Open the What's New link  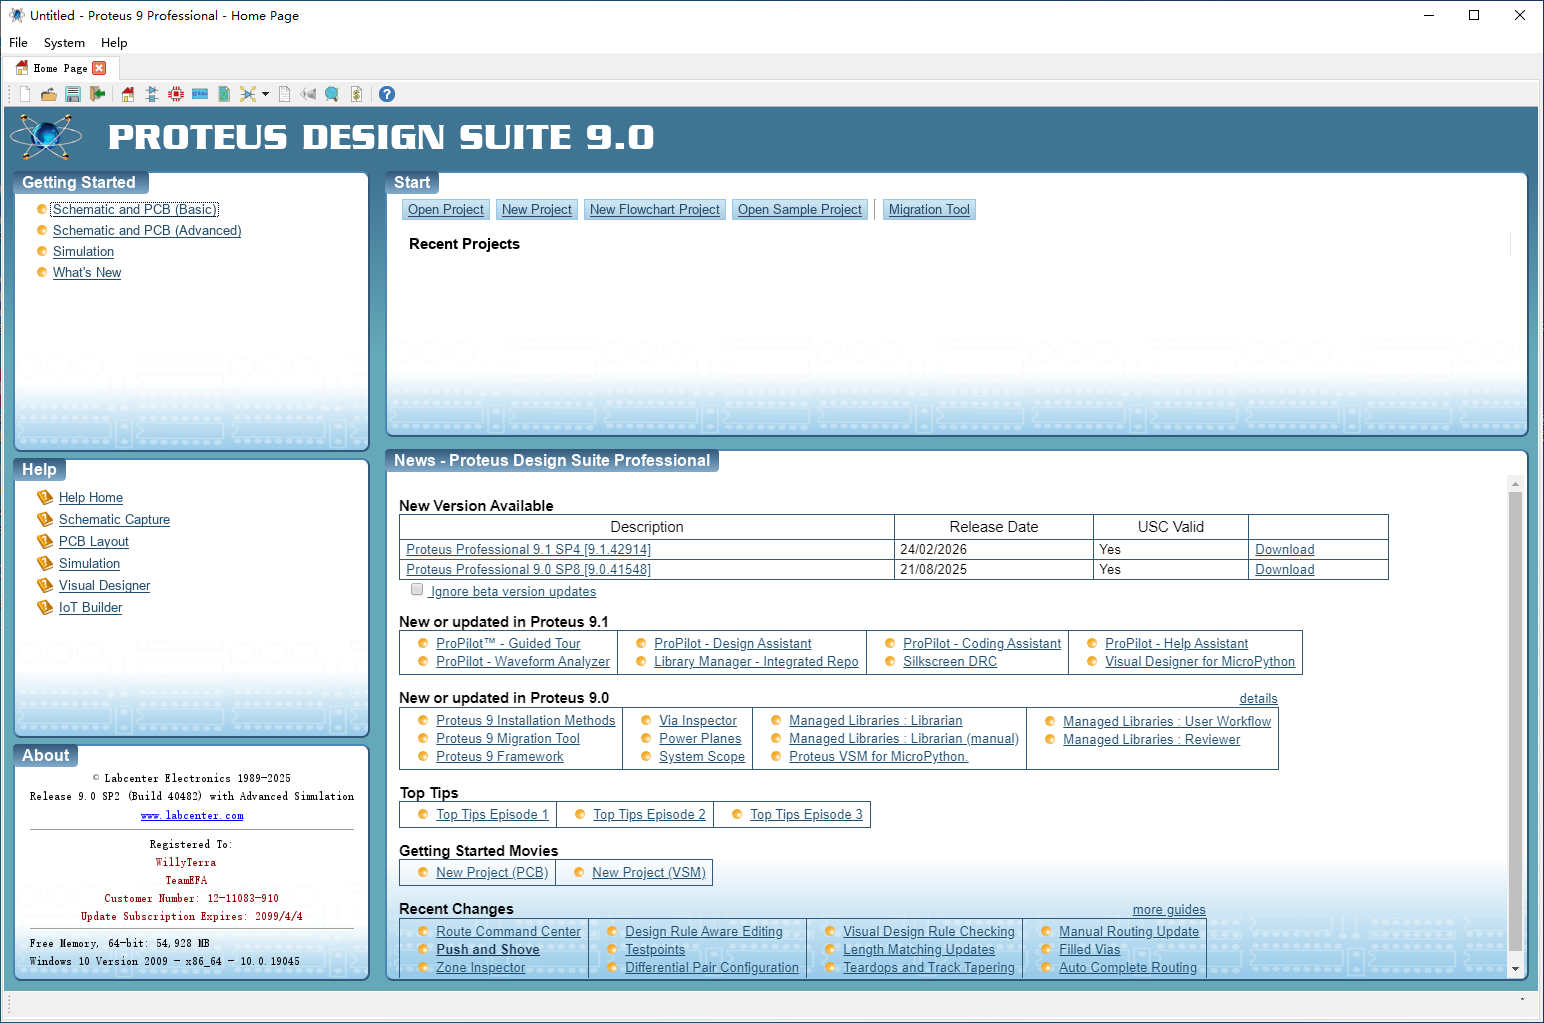[87, 272]
